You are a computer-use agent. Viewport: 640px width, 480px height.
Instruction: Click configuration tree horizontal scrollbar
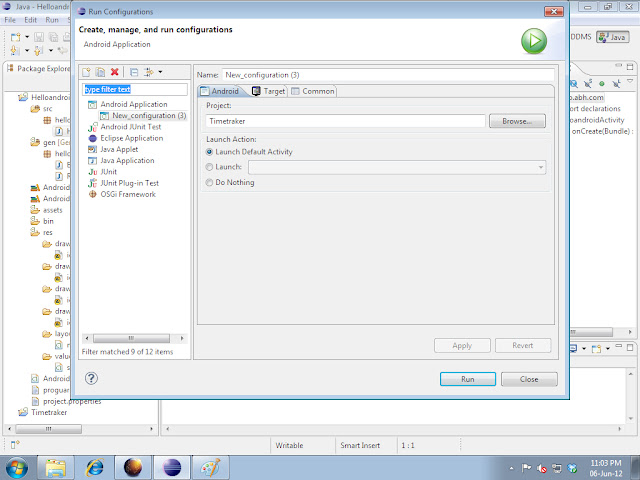click(x=131, y=338)
